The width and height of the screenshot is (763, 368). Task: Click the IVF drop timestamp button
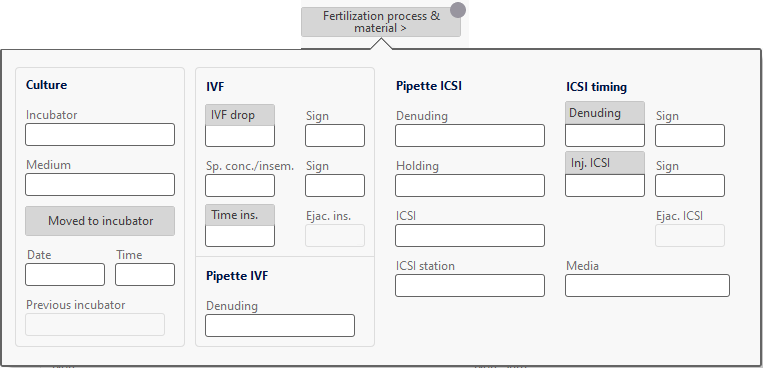240,115
